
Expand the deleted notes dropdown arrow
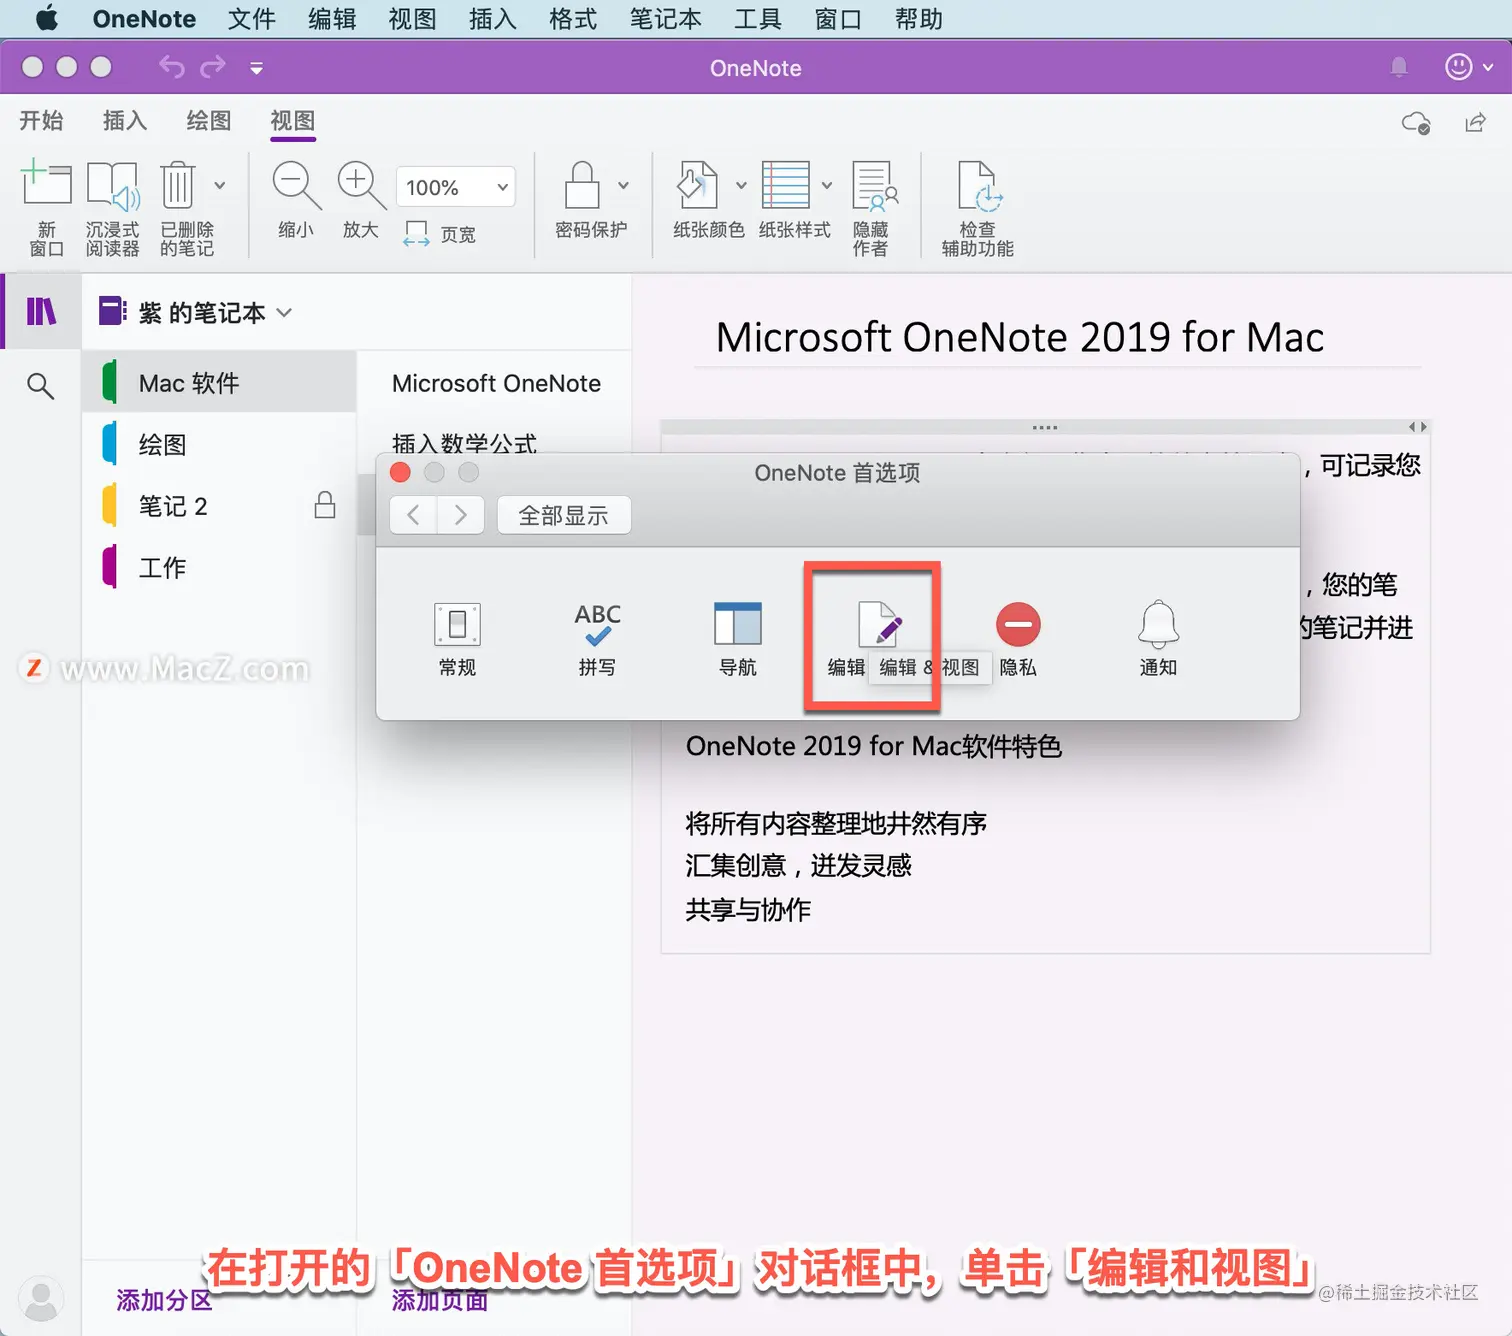[x=220, y=186]
